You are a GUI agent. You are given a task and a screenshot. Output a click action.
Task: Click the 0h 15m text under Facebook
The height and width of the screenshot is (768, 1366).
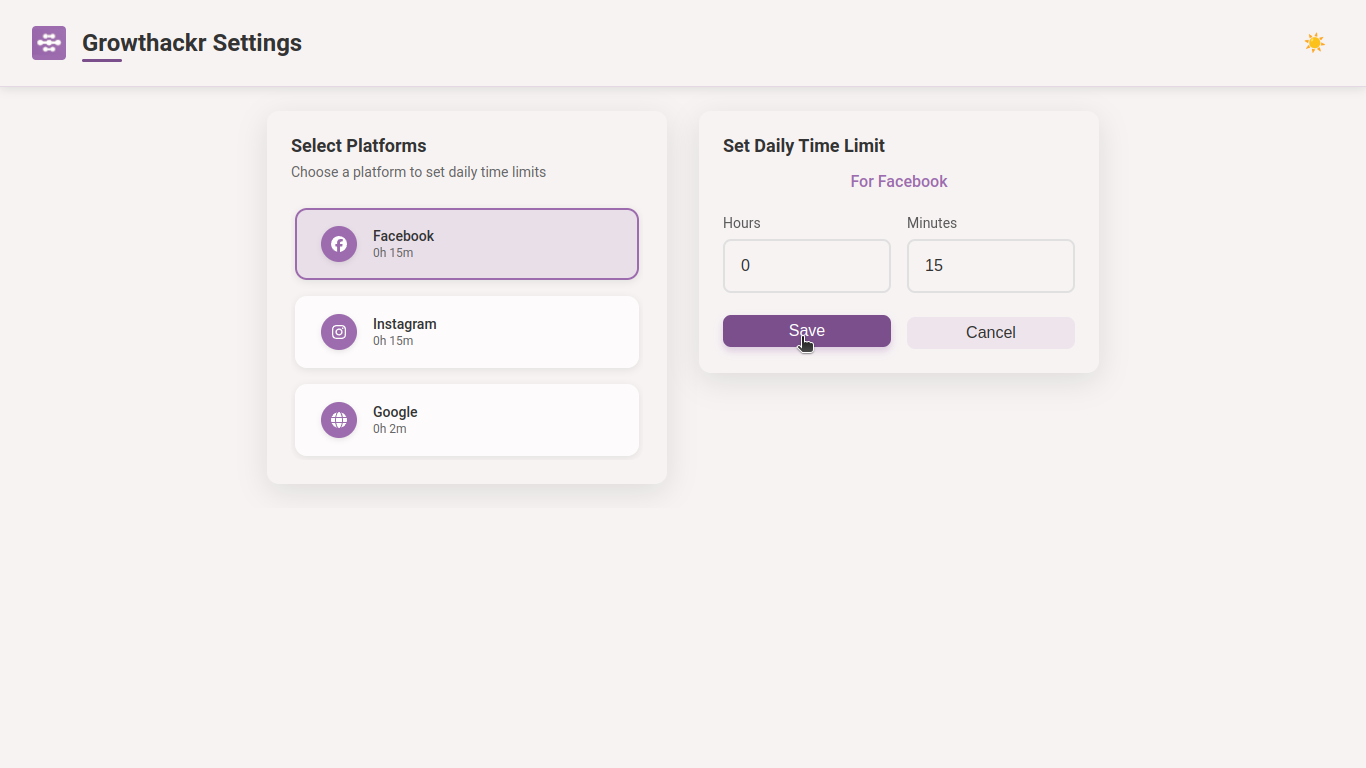(x=393, y=253)
